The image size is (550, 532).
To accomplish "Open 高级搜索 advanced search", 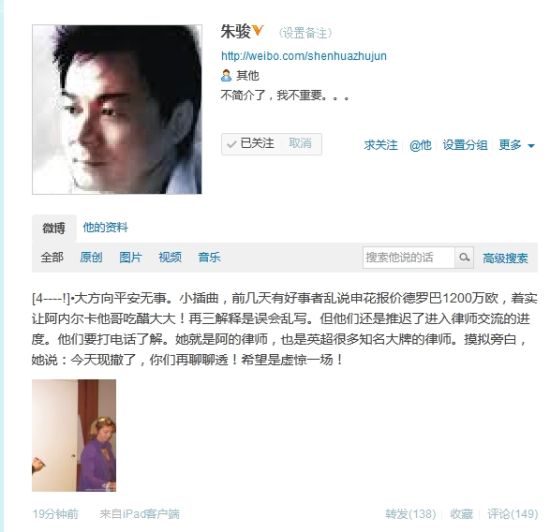I will point(505,258).
